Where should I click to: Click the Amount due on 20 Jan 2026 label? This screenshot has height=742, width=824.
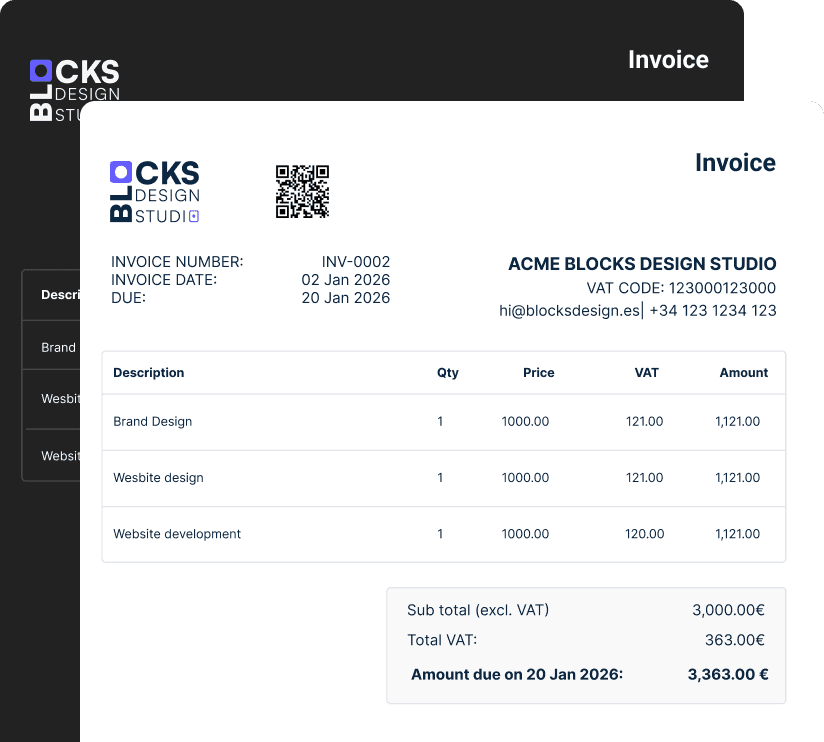click(517, 674)
